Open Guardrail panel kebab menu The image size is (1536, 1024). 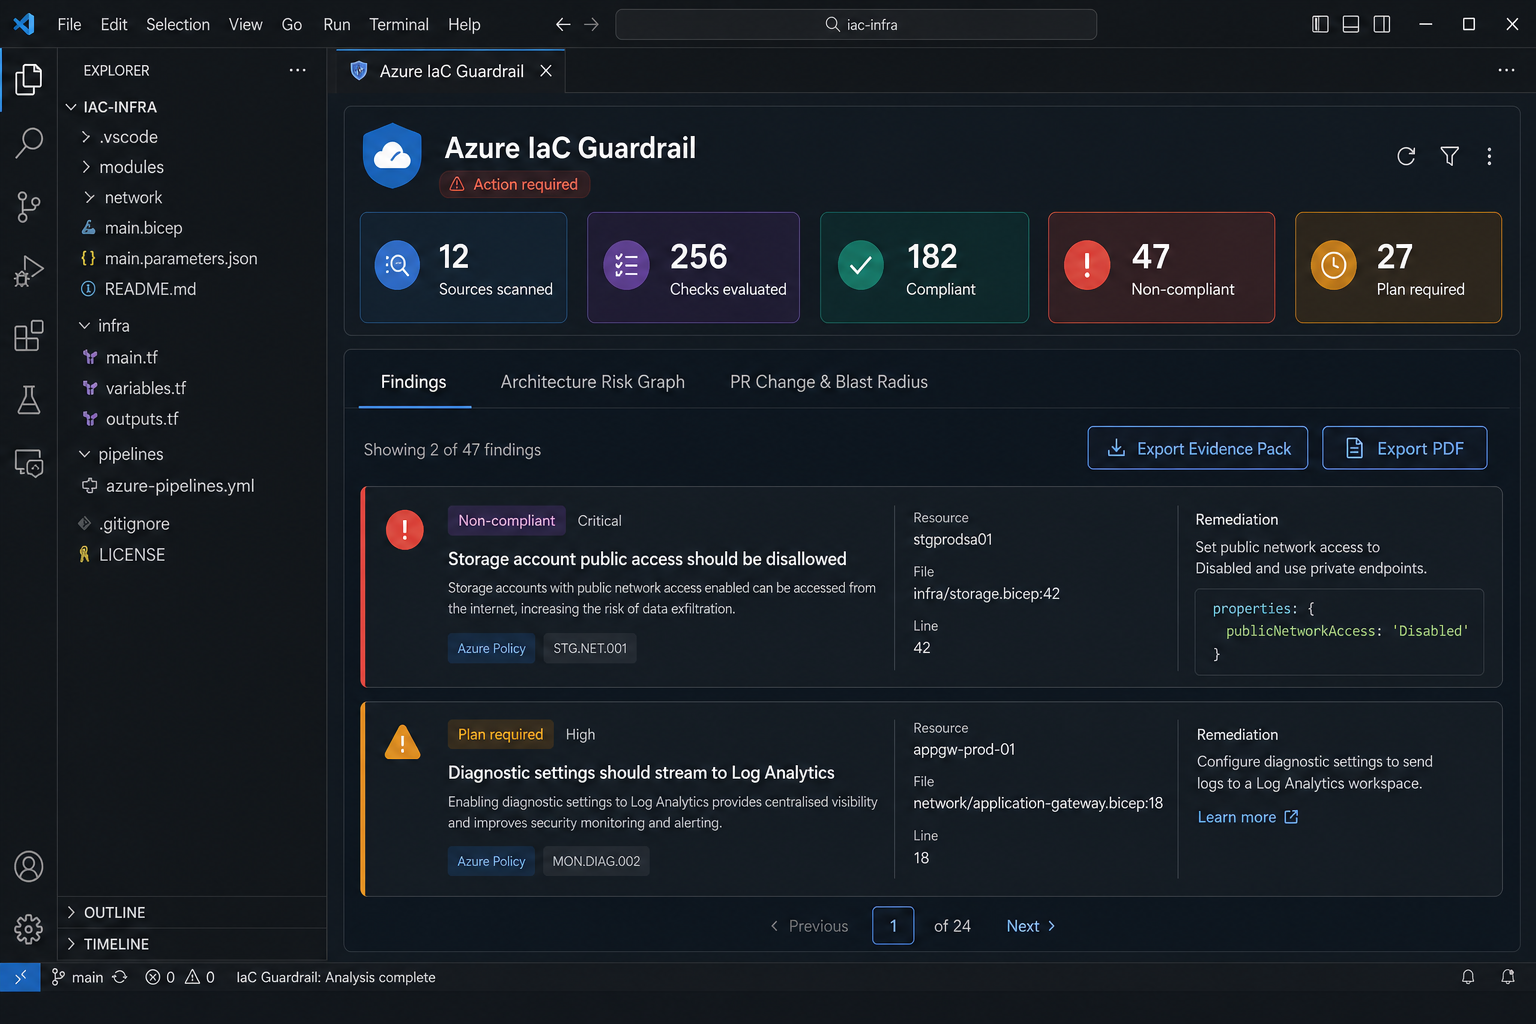(1489, 156)
